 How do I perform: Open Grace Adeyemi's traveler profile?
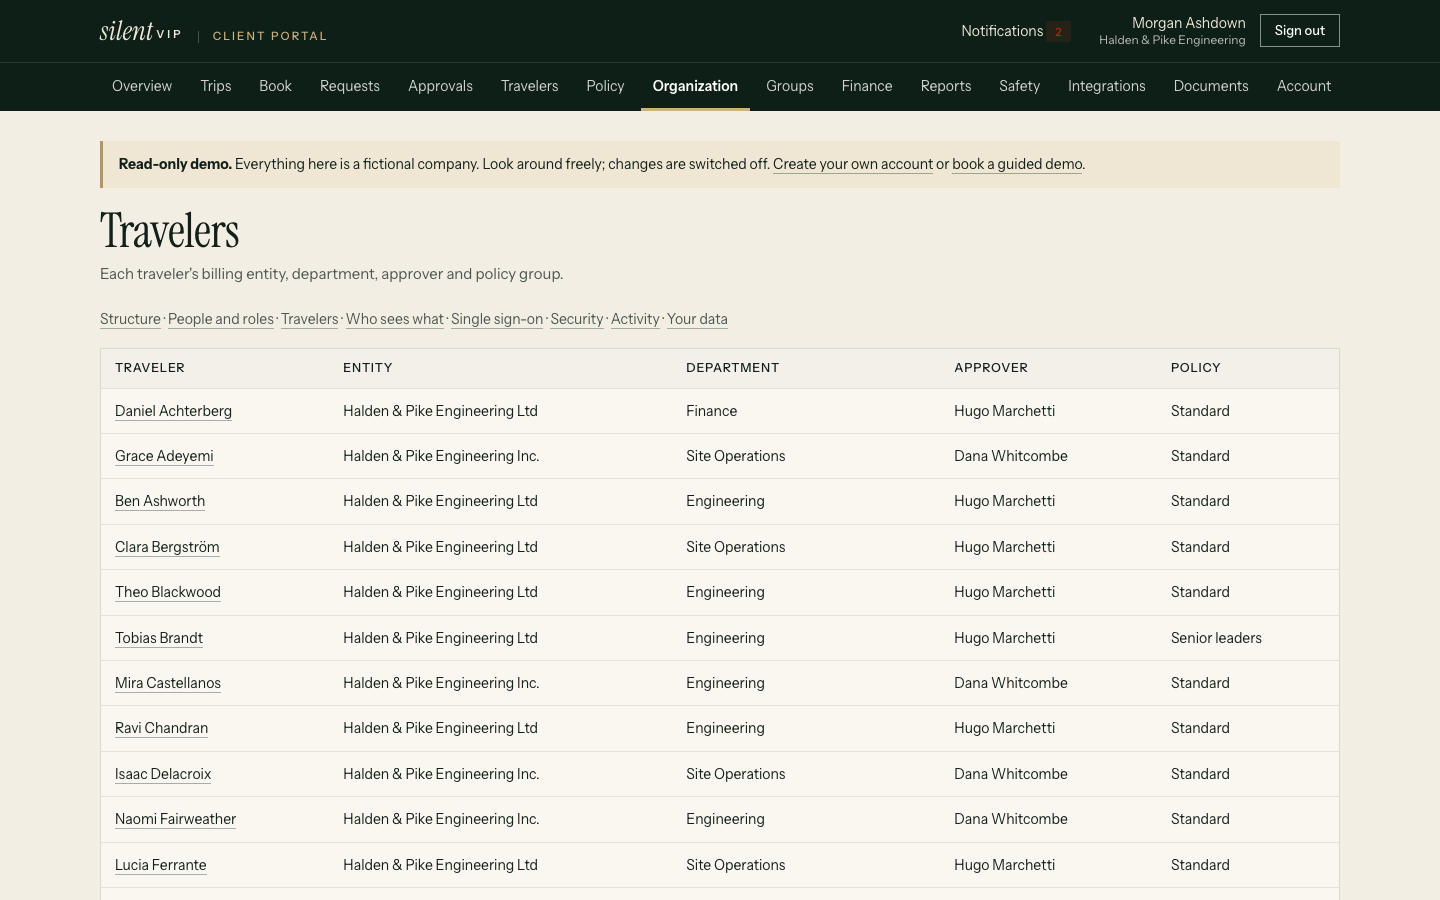pos(164,456)
